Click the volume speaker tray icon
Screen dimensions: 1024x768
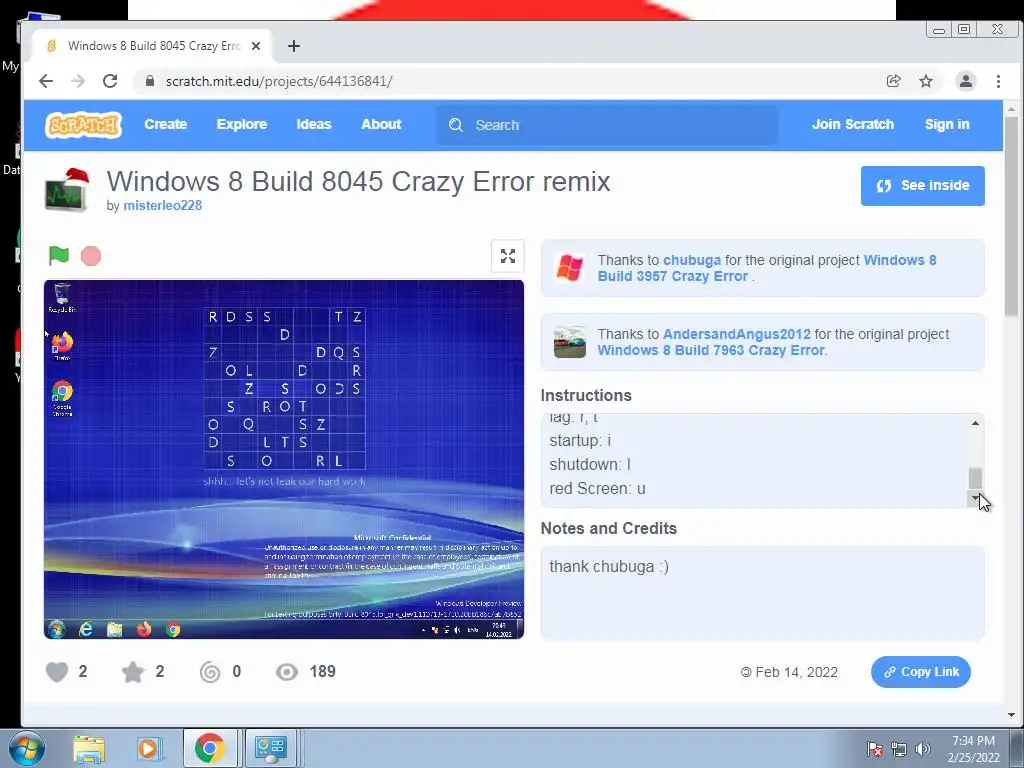923,749
